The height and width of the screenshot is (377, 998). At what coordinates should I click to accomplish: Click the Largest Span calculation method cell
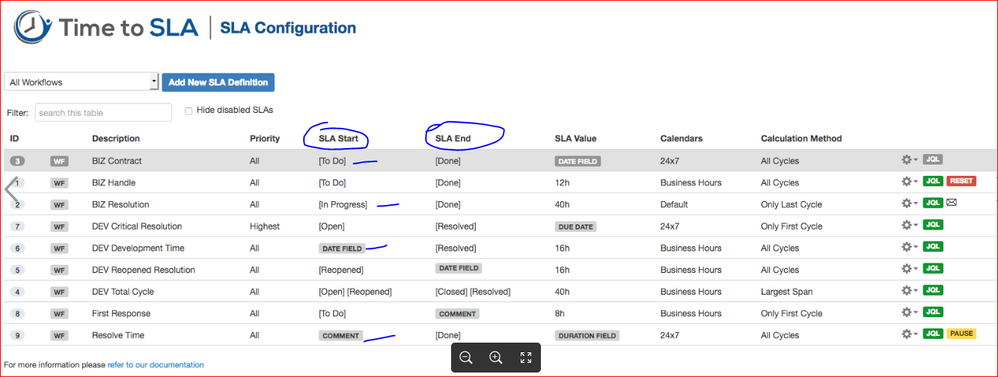pos(787,292)
